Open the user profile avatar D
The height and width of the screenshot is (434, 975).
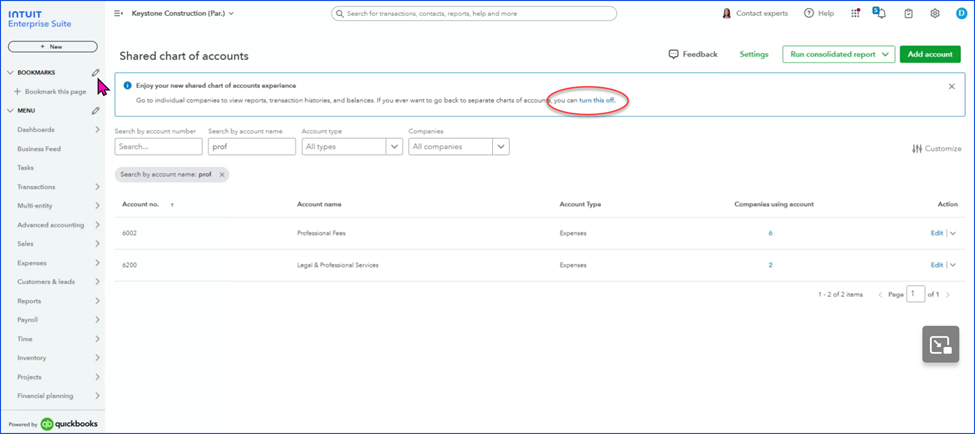click(x=961, y=13)
